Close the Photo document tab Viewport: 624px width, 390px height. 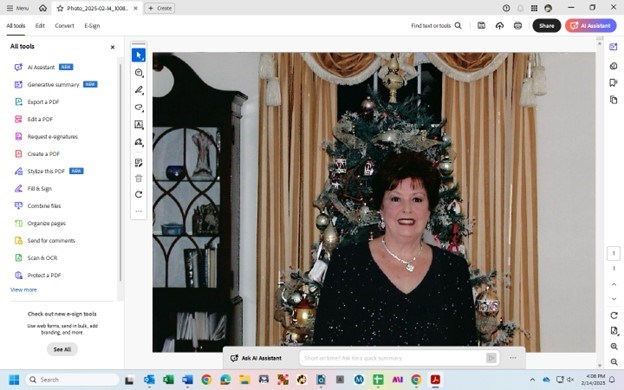tap(136, 8)
